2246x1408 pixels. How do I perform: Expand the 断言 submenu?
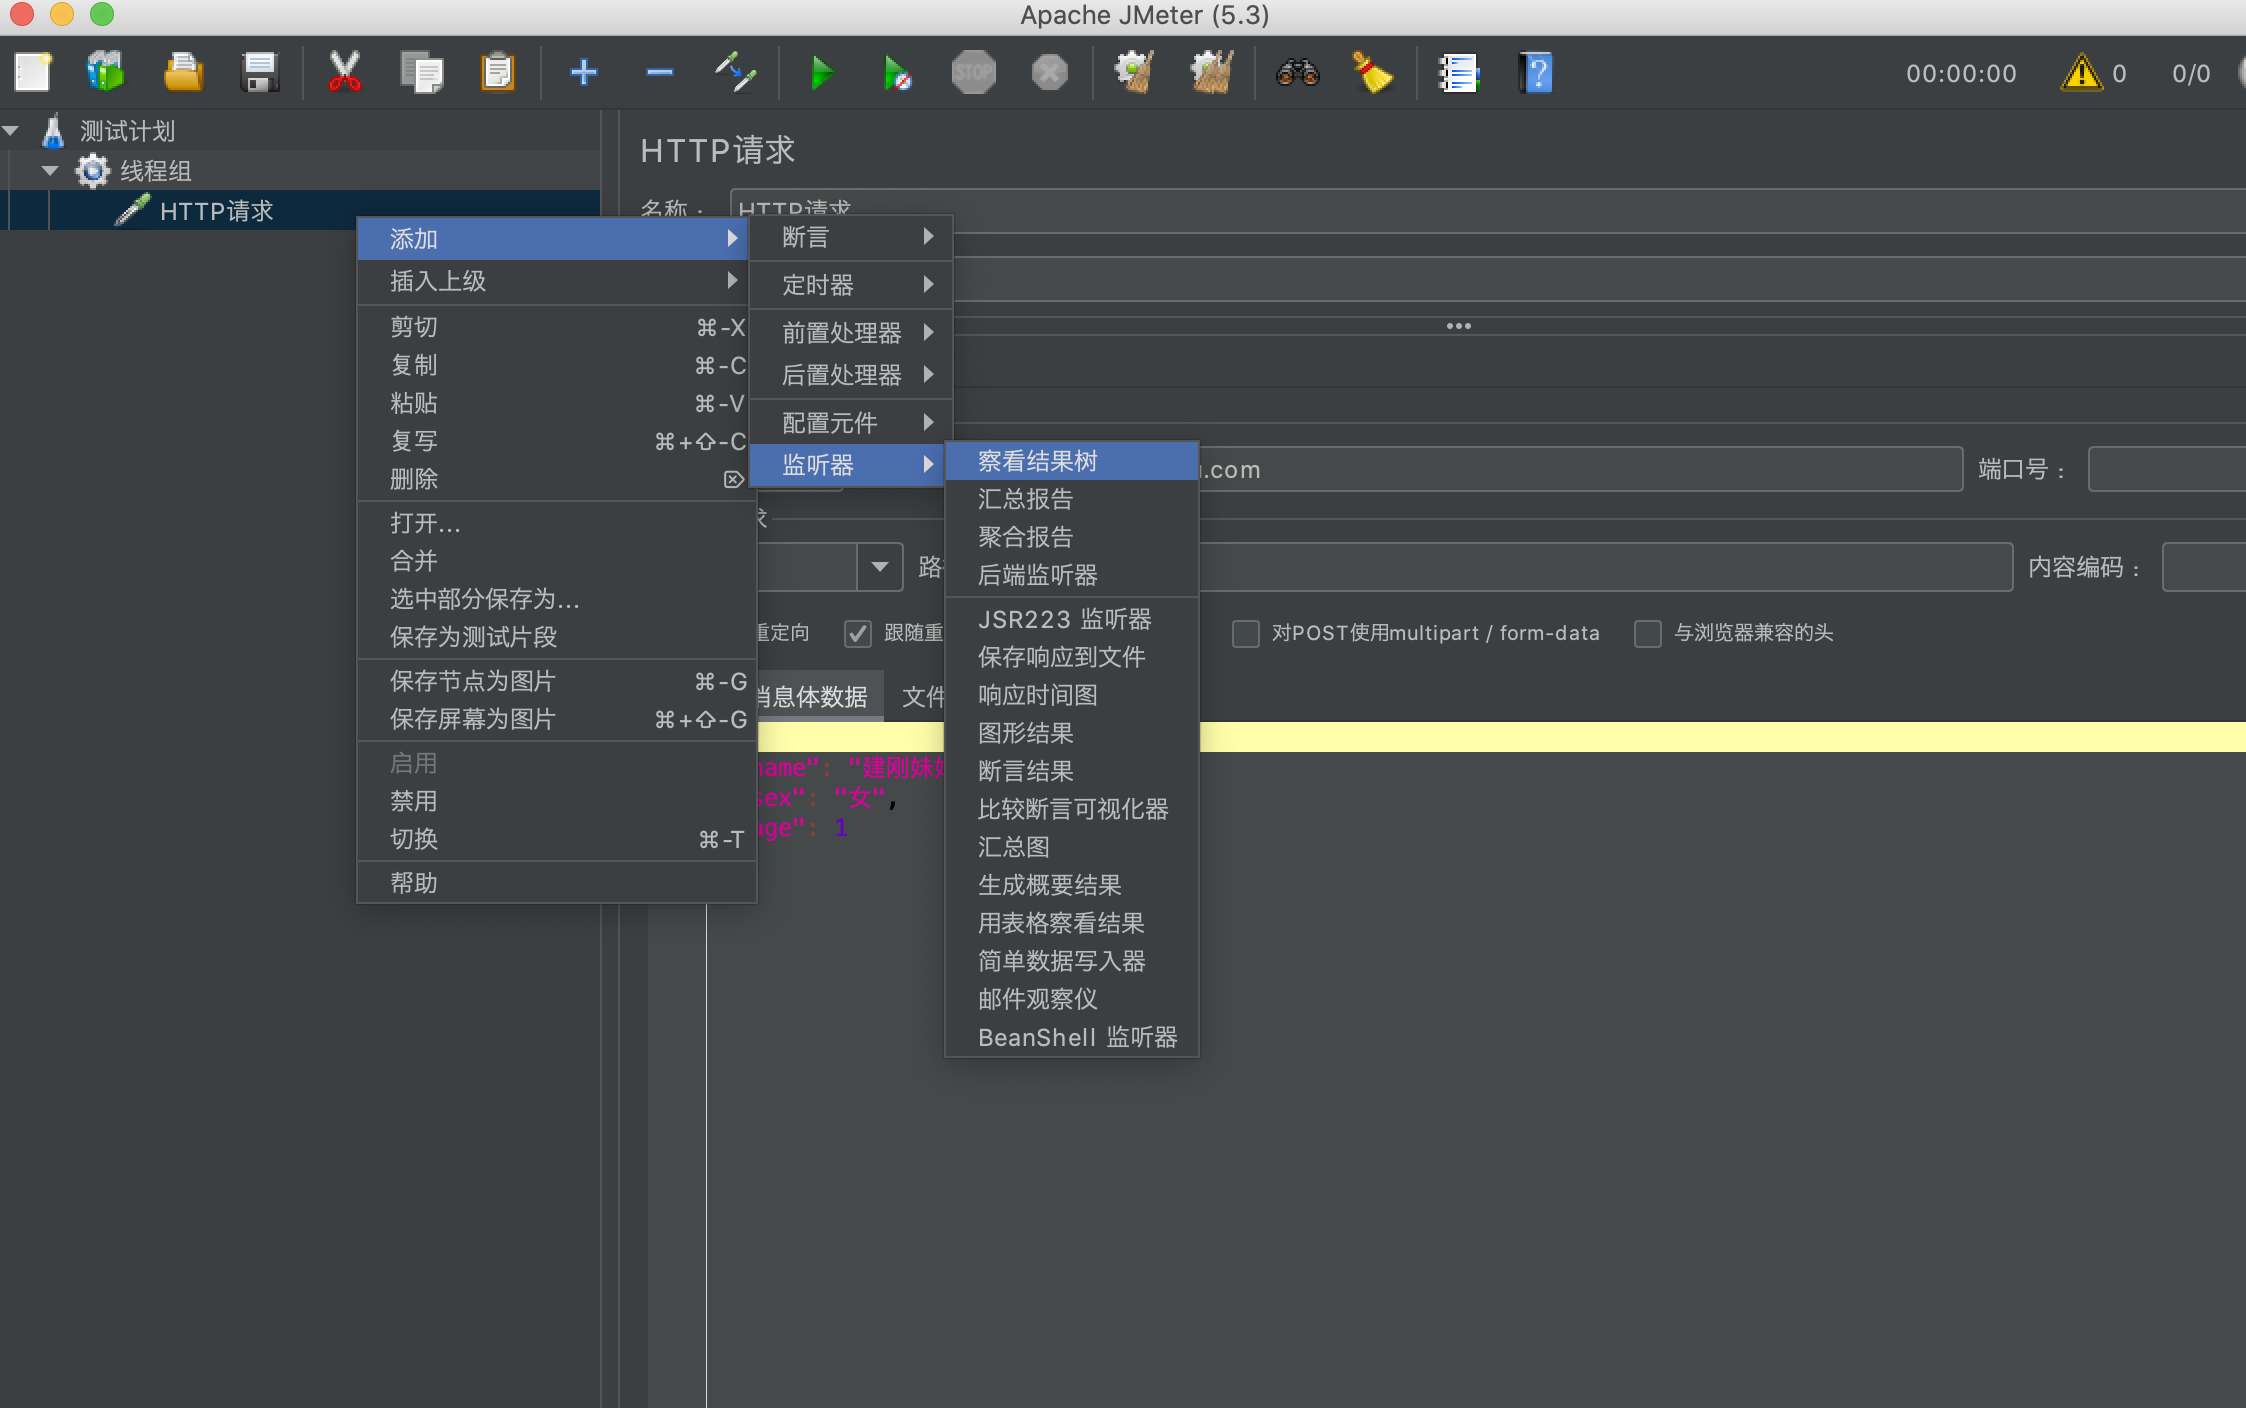click(x=850, y=237)
